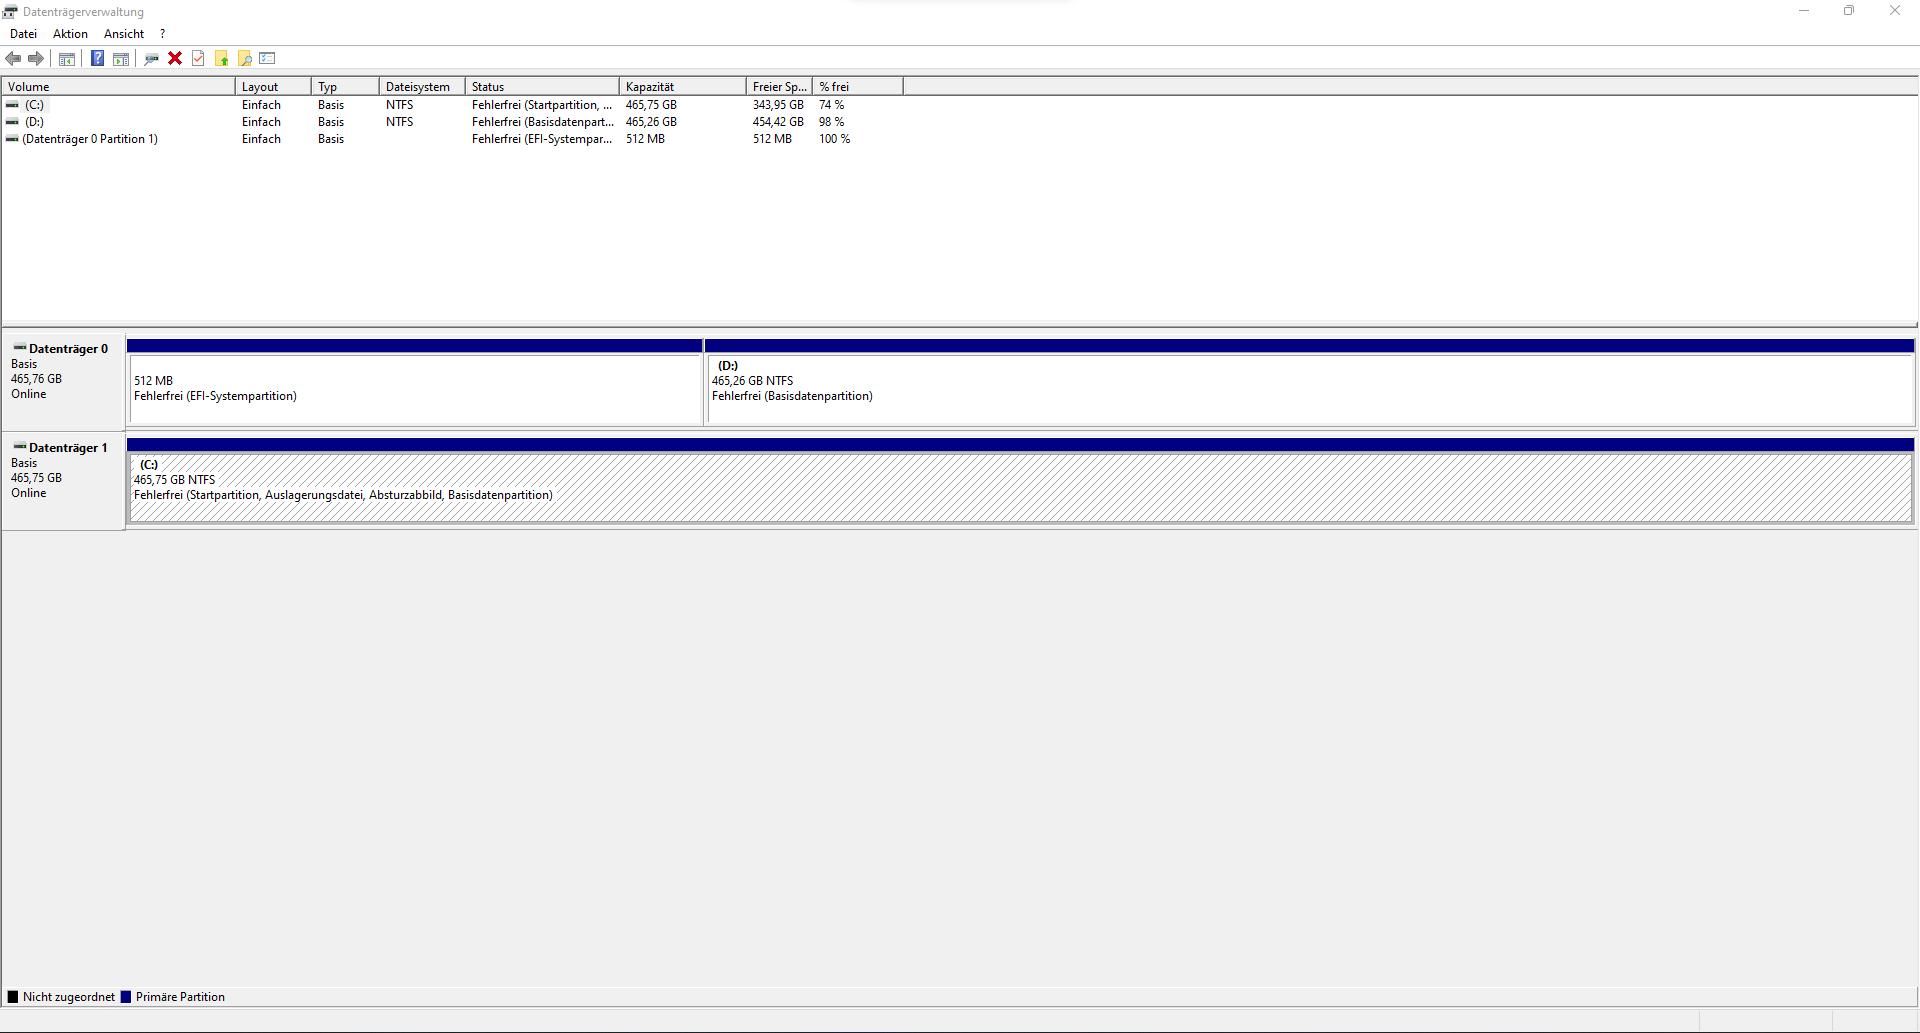The height and width of the screenshot is (1033, 1920).
Task: Toggle the console tree panel icon
Action: pyautogui.click(x=66, y=58)
